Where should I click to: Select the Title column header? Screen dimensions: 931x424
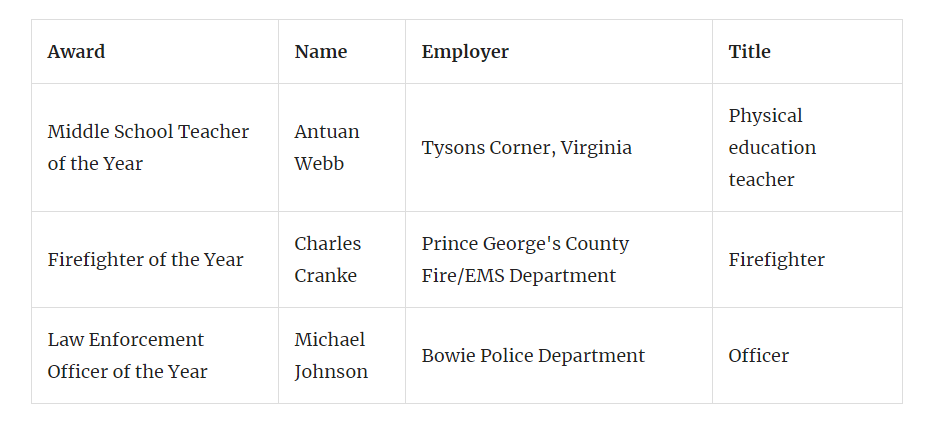[x=749, y=52]
